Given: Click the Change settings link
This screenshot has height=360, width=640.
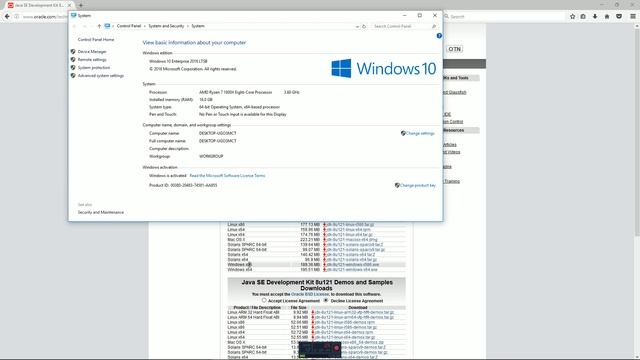Looking at the screenshot, I should click(420, 133).
